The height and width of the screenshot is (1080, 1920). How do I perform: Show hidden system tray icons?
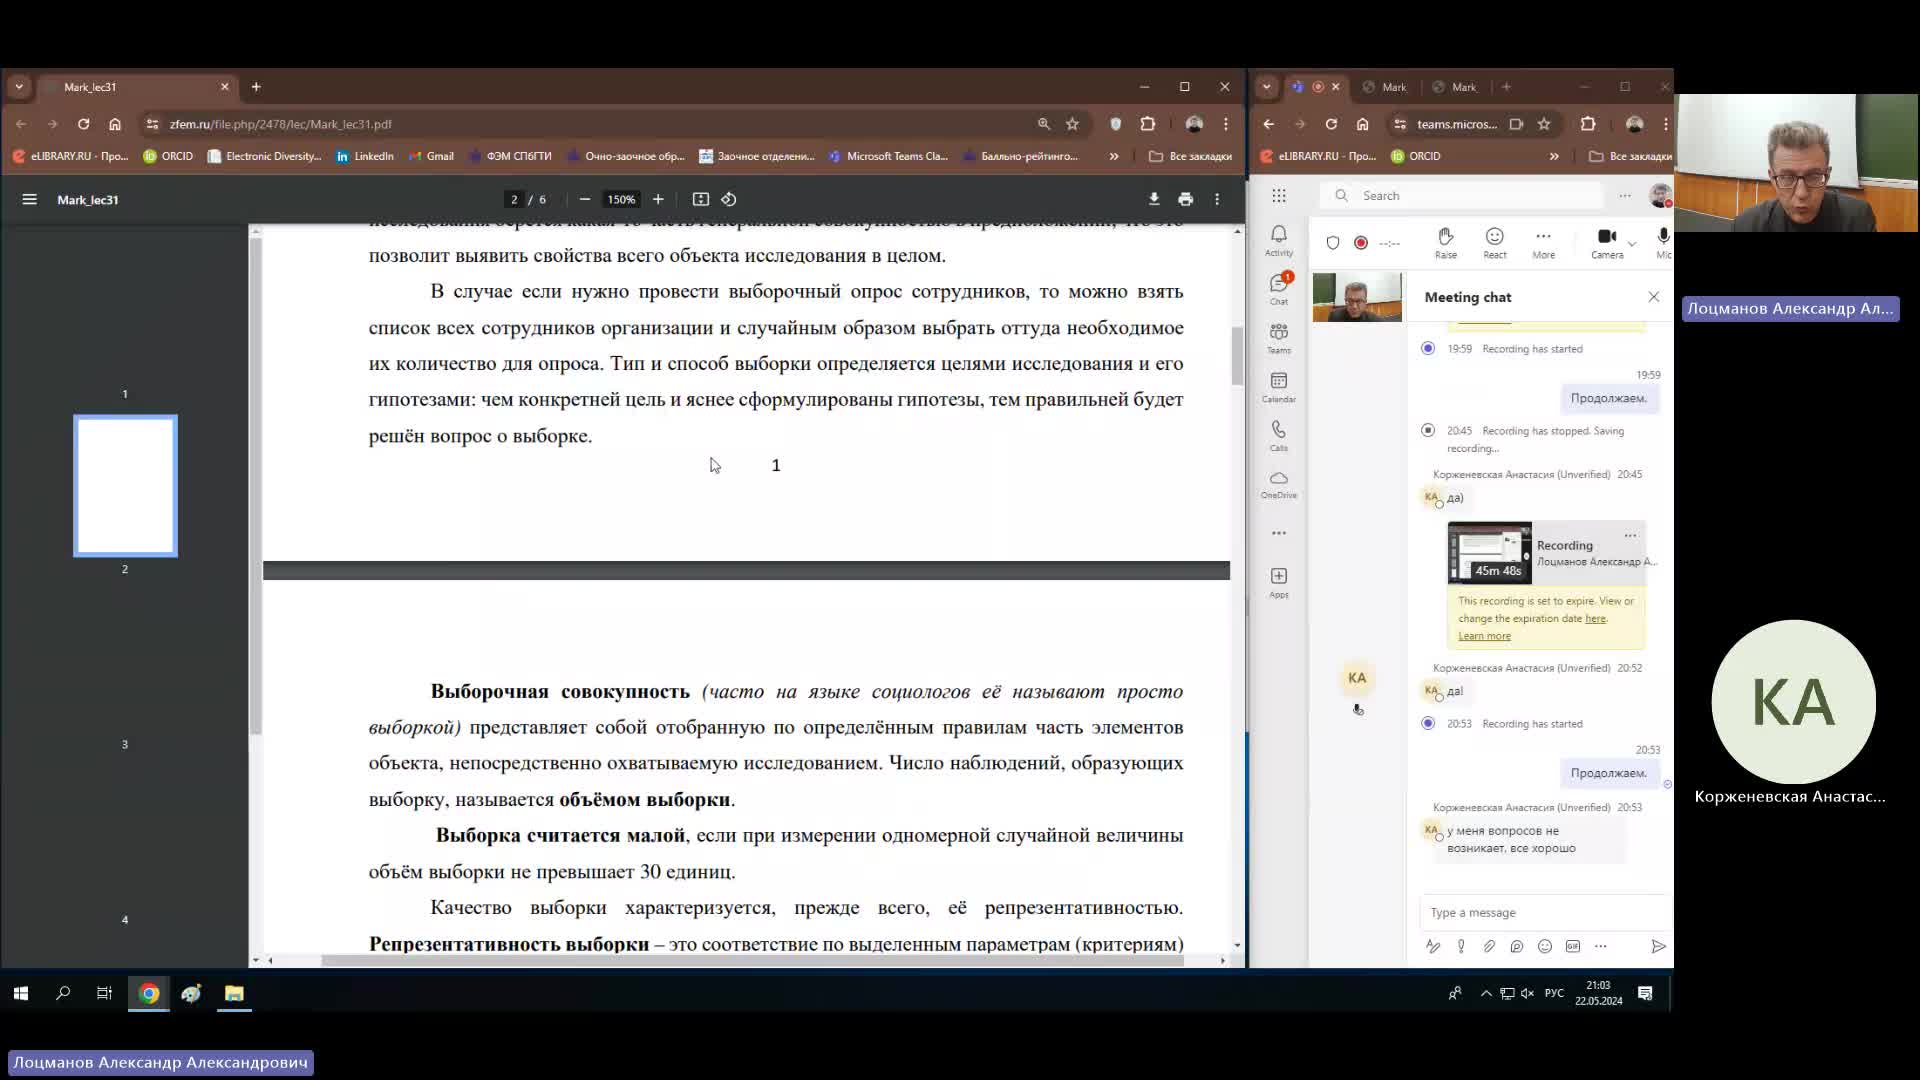[1486, 993]
